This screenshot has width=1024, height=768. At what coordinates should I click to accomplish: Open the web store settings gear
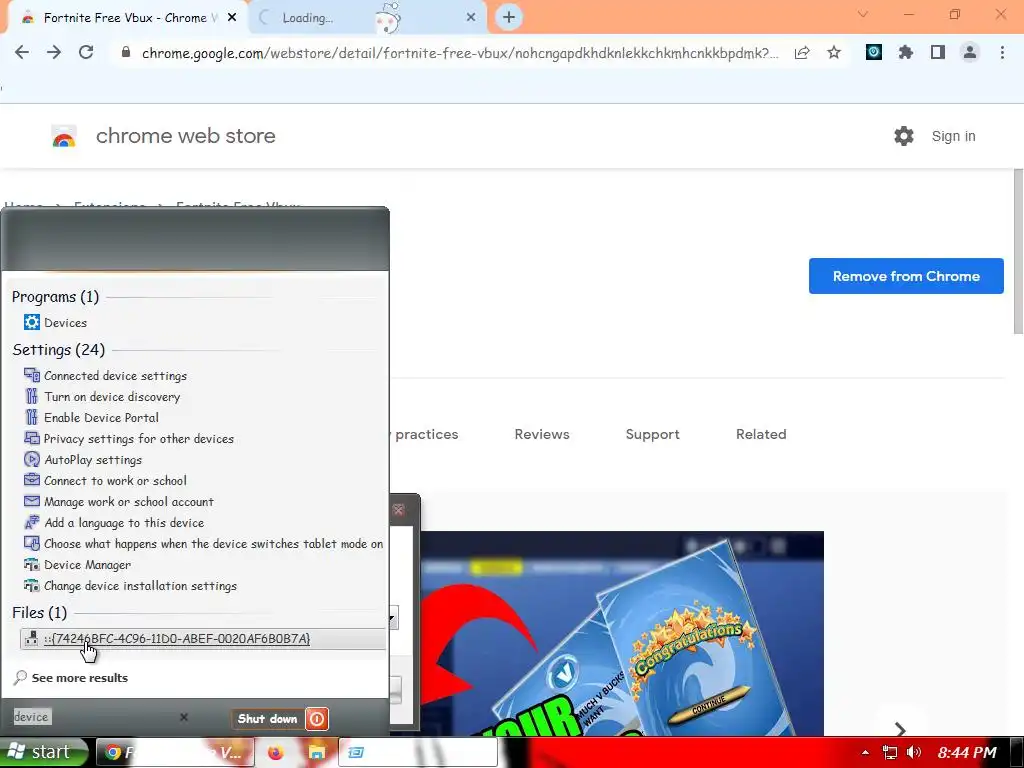(x=904, y=136)
